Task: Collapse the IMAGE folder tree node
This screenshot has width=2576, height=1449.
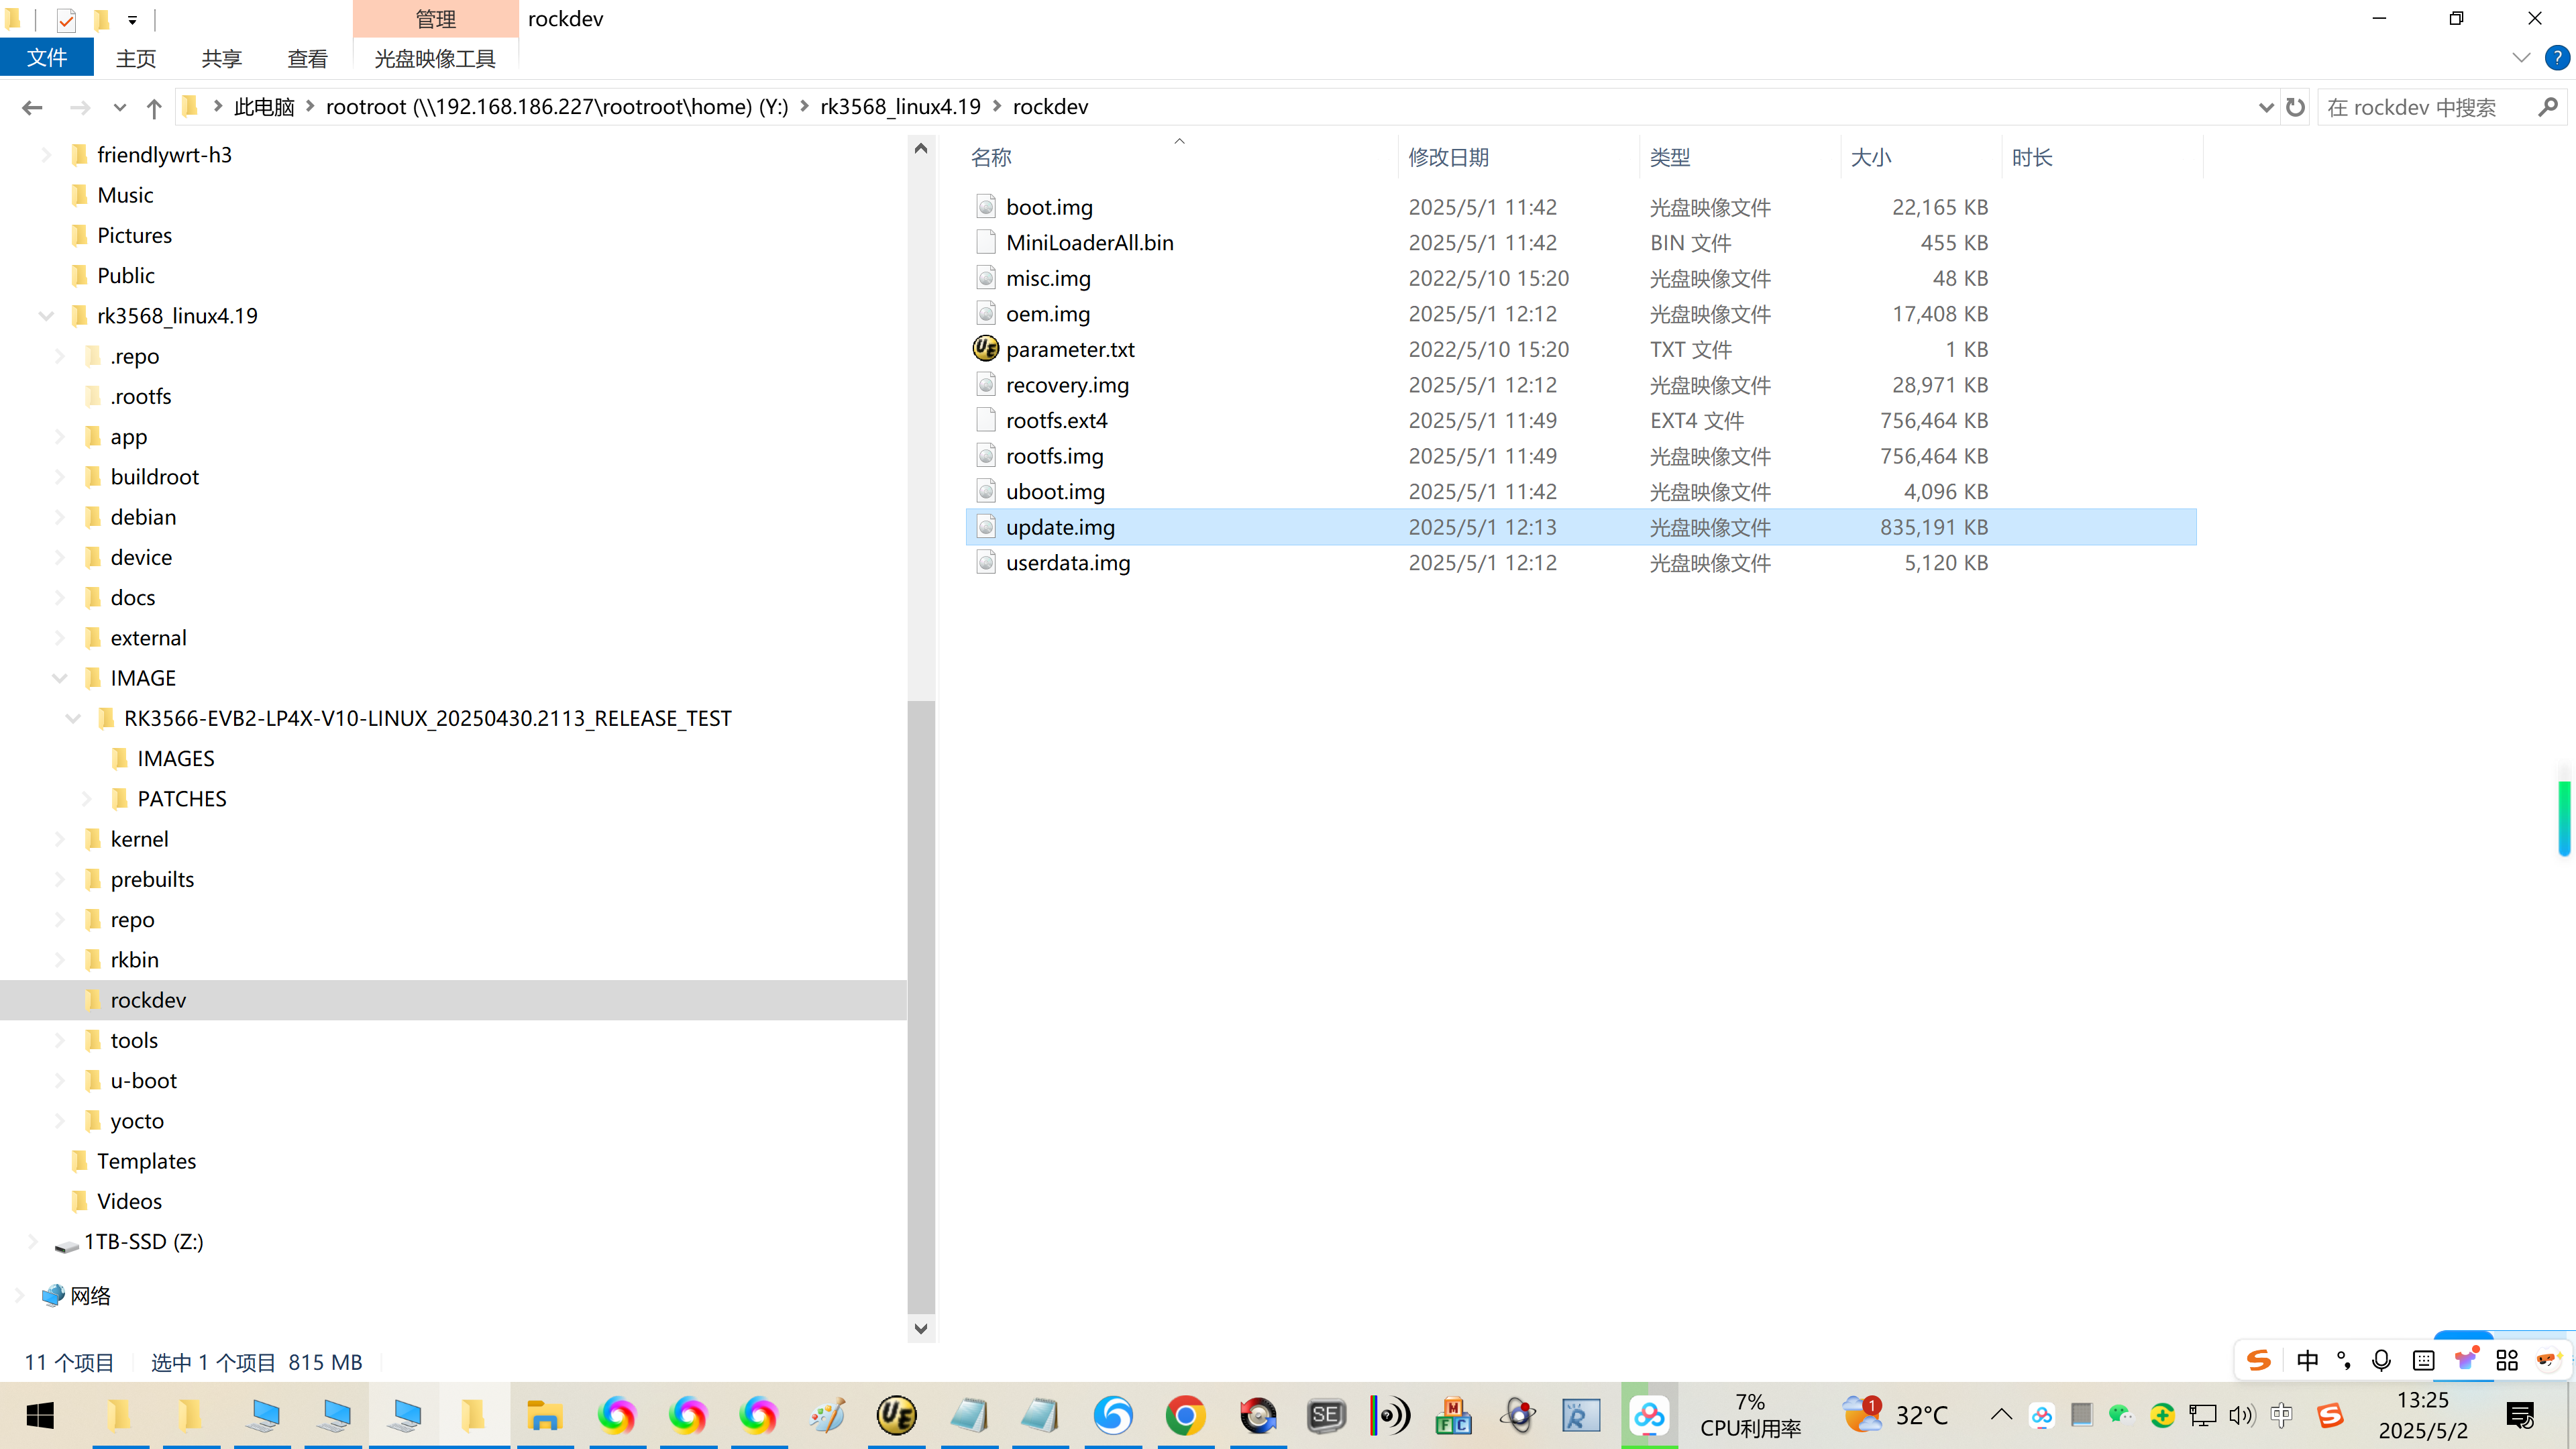Action: click(x=60, y=678)
